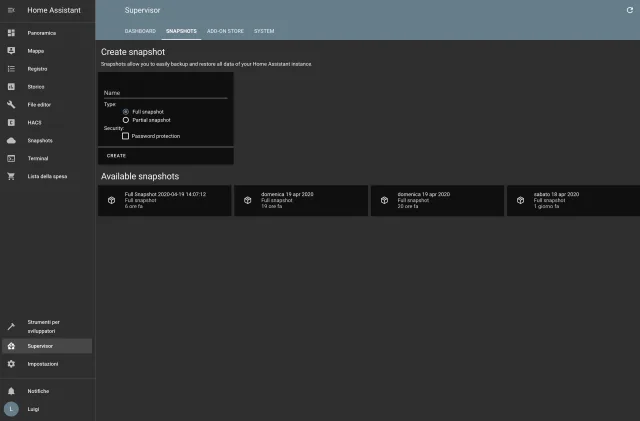This screenshot has height=421, width=640.
Task: Collapse the sidebar with the hamburger menu icon
Action: pos(11,10)
